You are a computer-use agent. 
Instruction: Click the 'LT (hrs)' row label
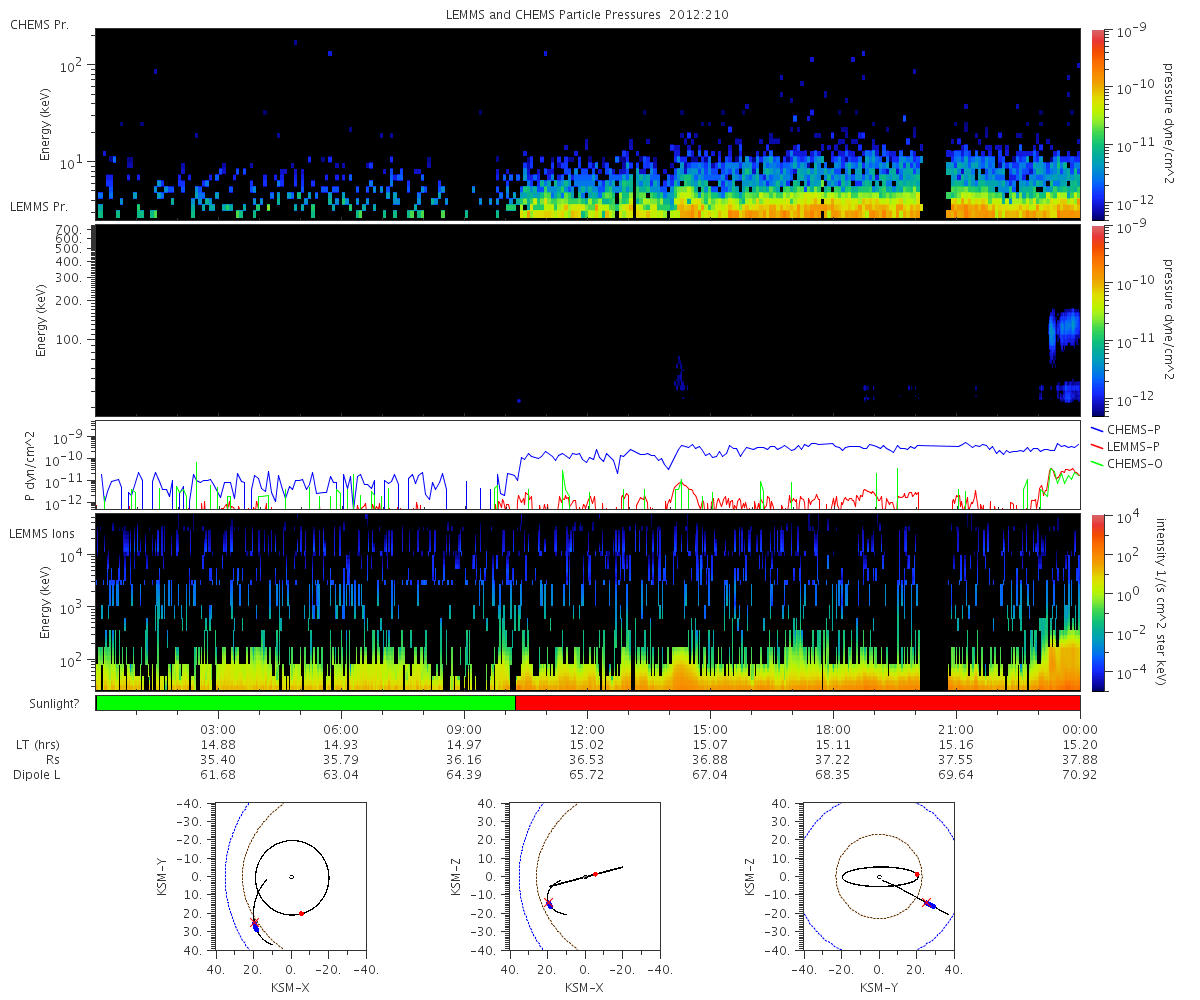[x=35, y=744]
